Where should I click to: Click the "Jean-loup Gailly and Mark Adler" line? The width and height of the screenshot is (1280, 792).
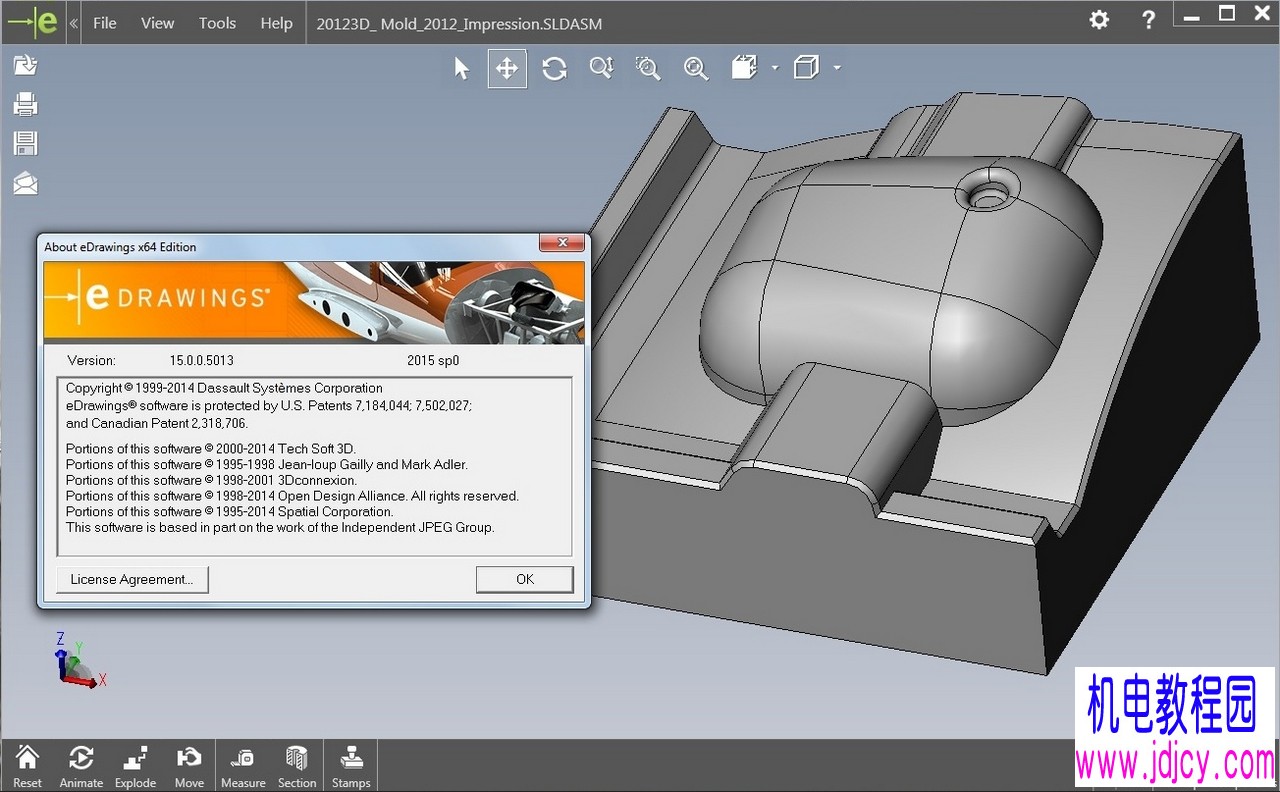267,464
